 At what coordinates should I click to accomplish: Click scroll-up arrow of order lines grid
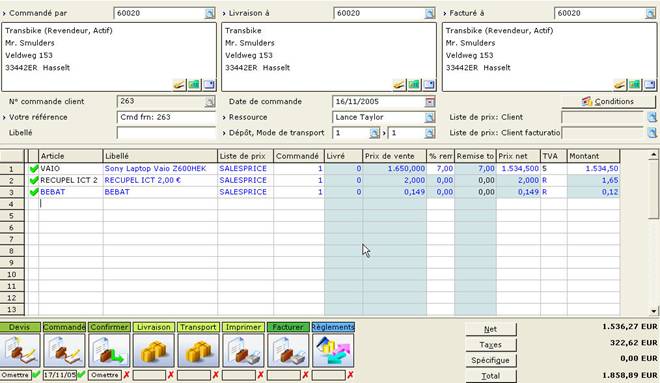pyautogui.click(x=653, y=155)
